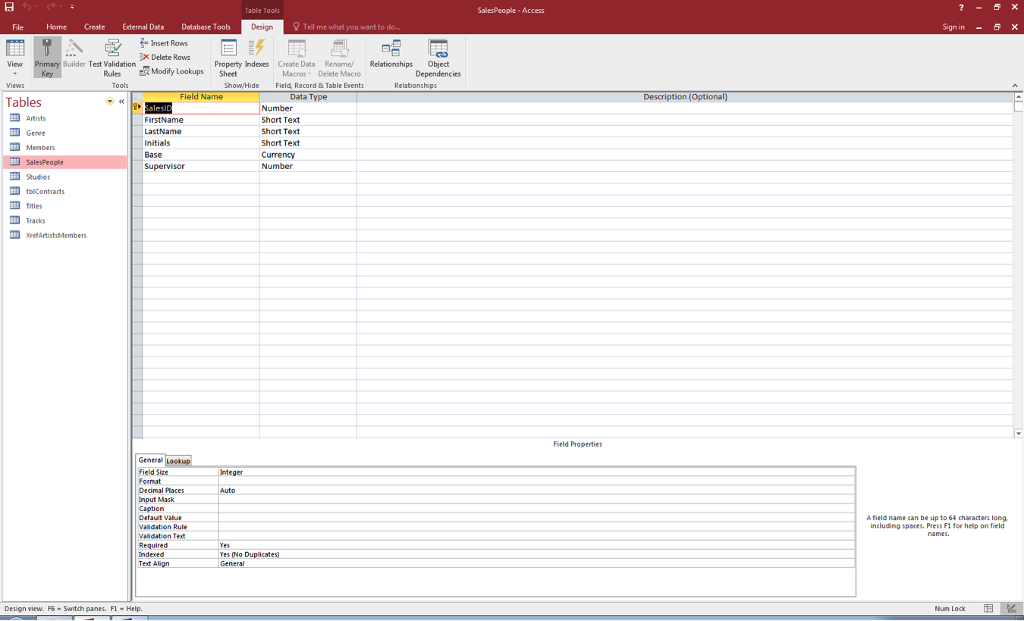Screen dimensions: 1024x621
Task: Click Tell me what you want box
Action: (350, 27)
